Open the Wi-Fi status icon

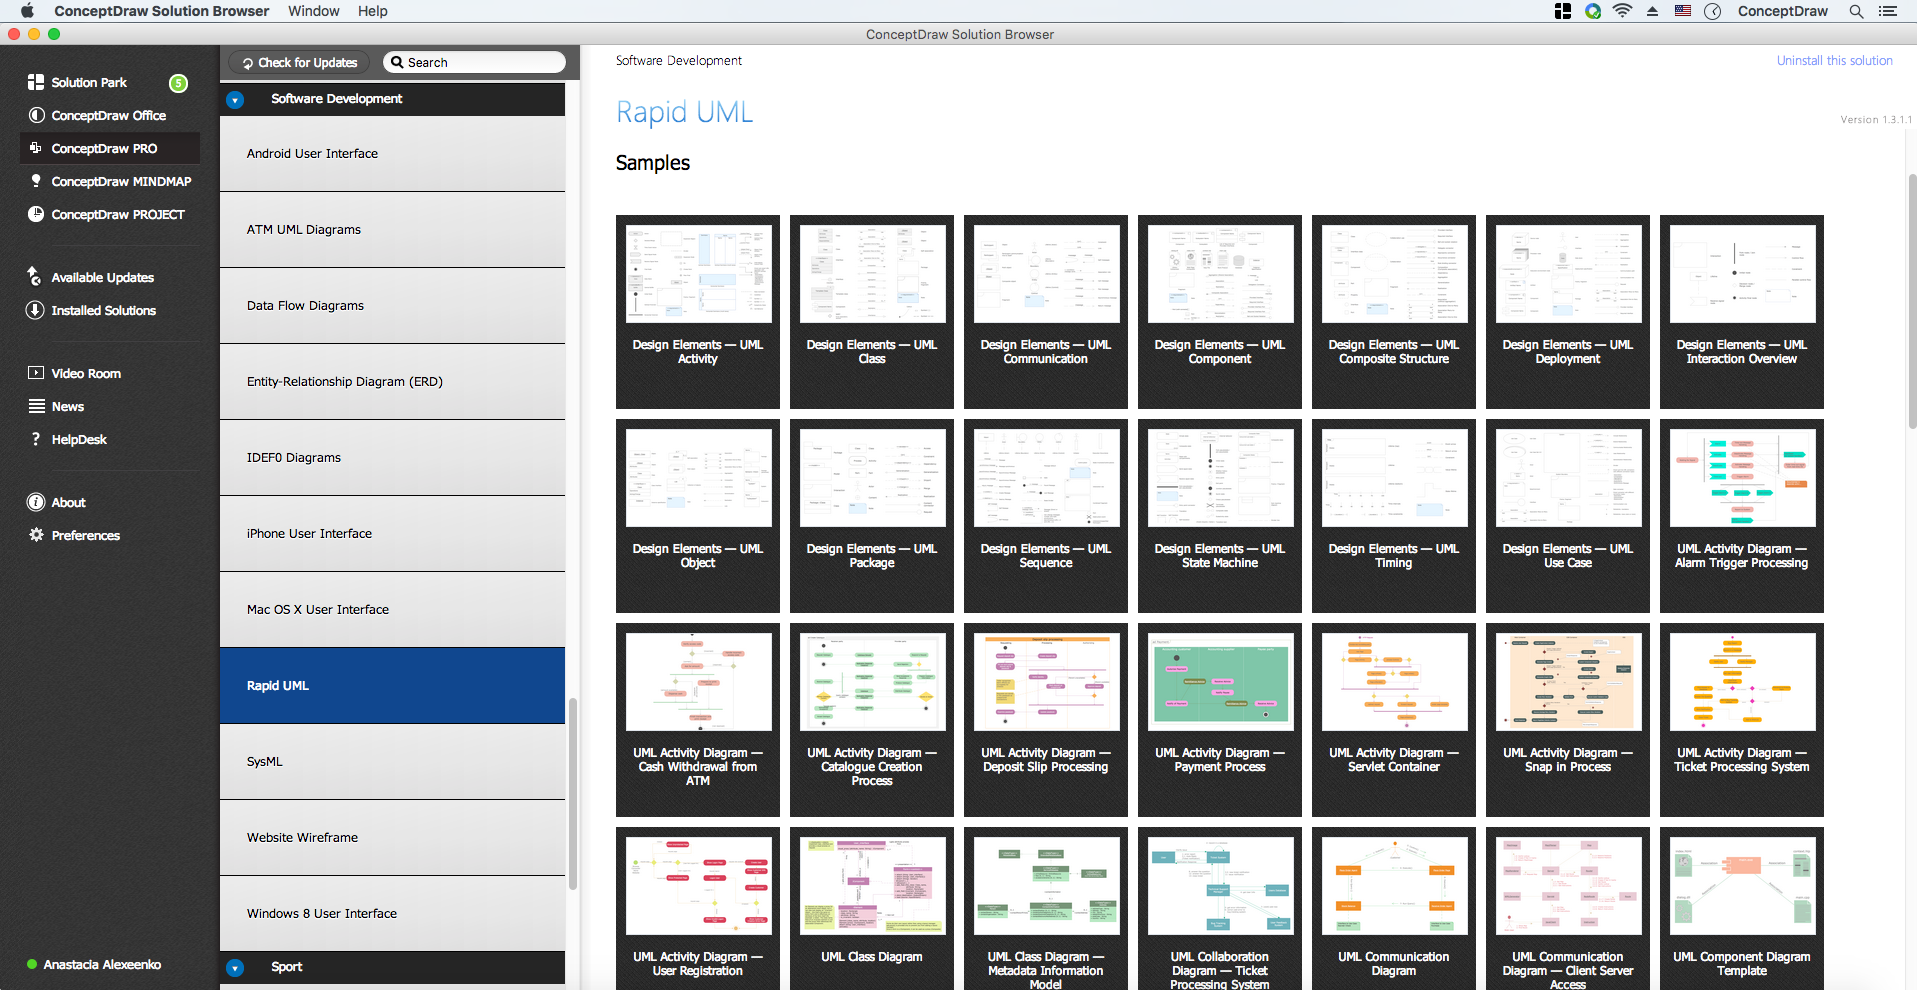[1622, 11]
